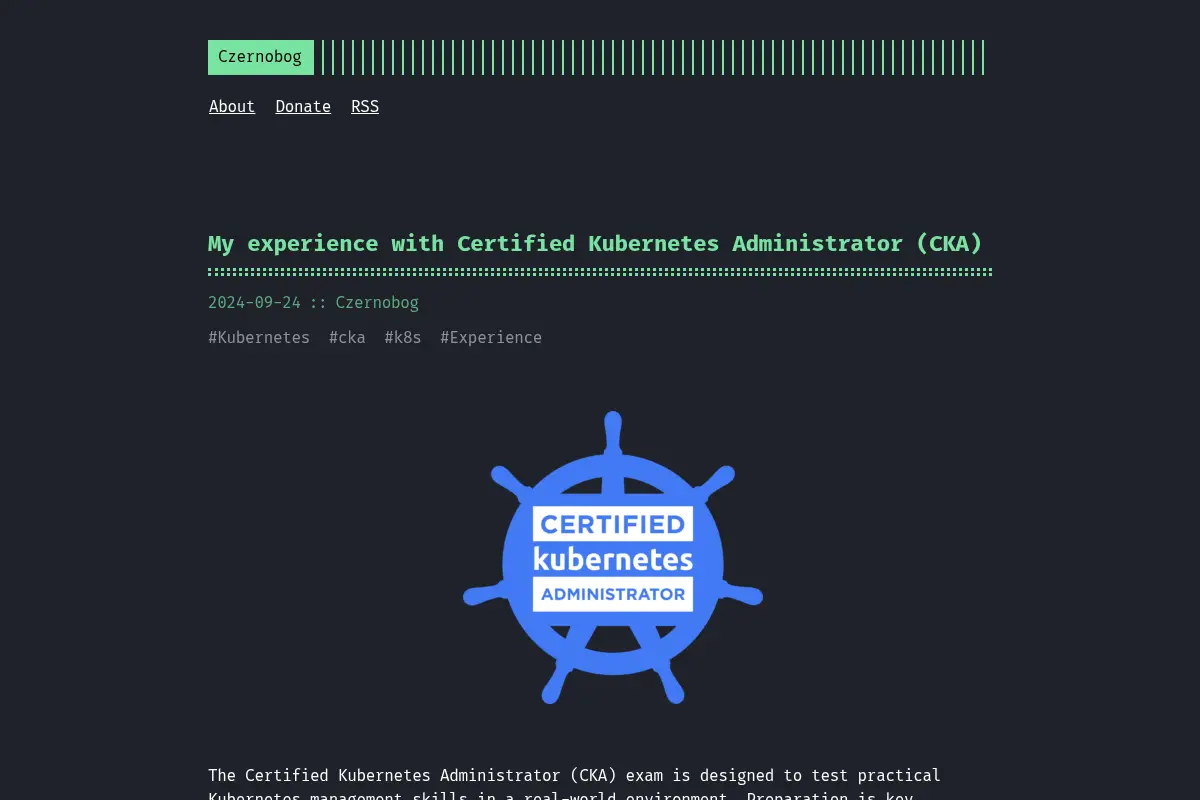Click the post date 2024-09-24
Screen dimensions: 1200x800
coord(254,303)
